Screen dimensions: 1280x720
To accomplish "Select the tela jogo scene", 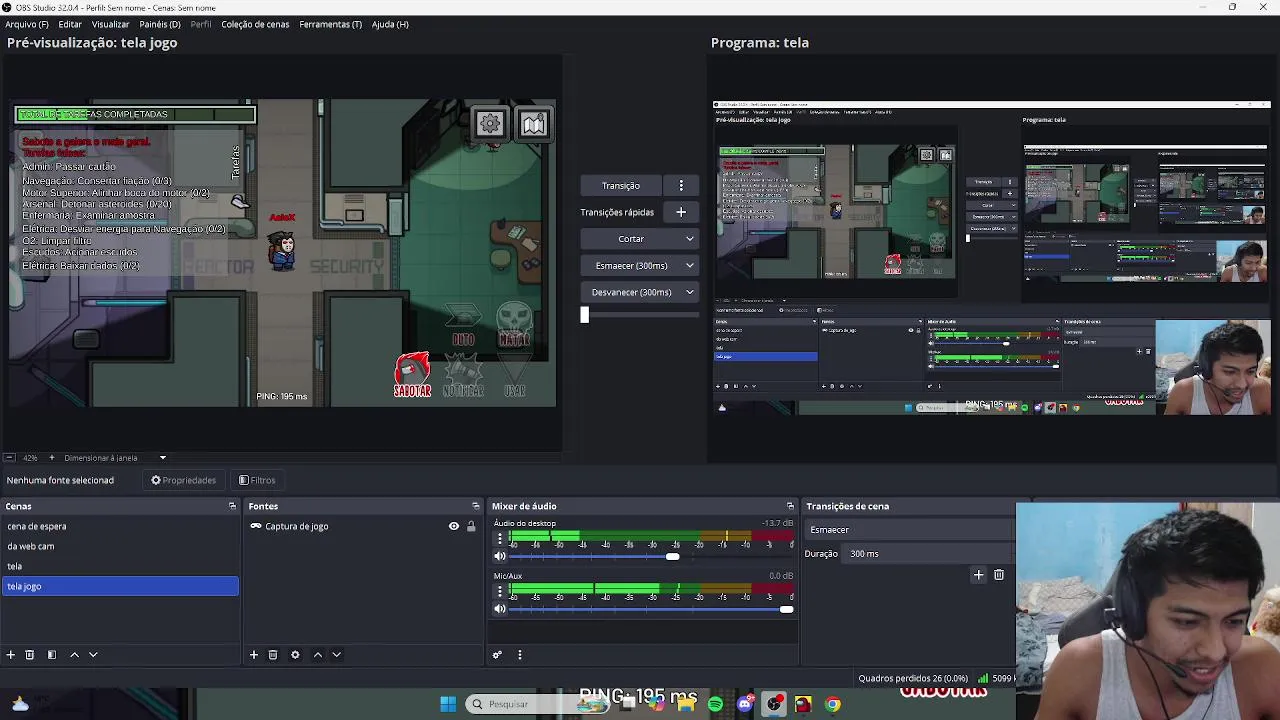I will tap(120, 586).
